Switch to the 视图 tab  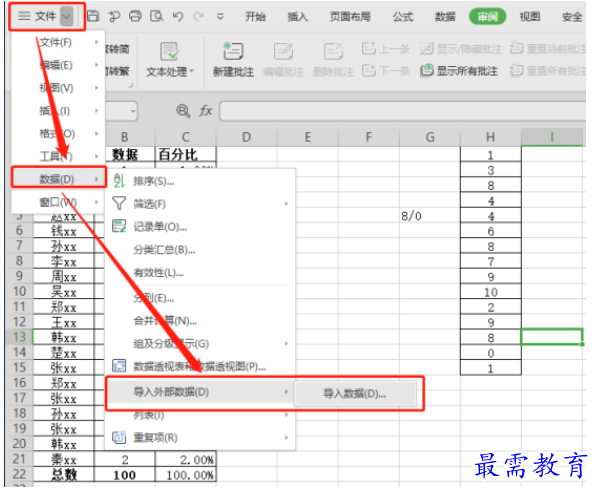tap(530, 17)
